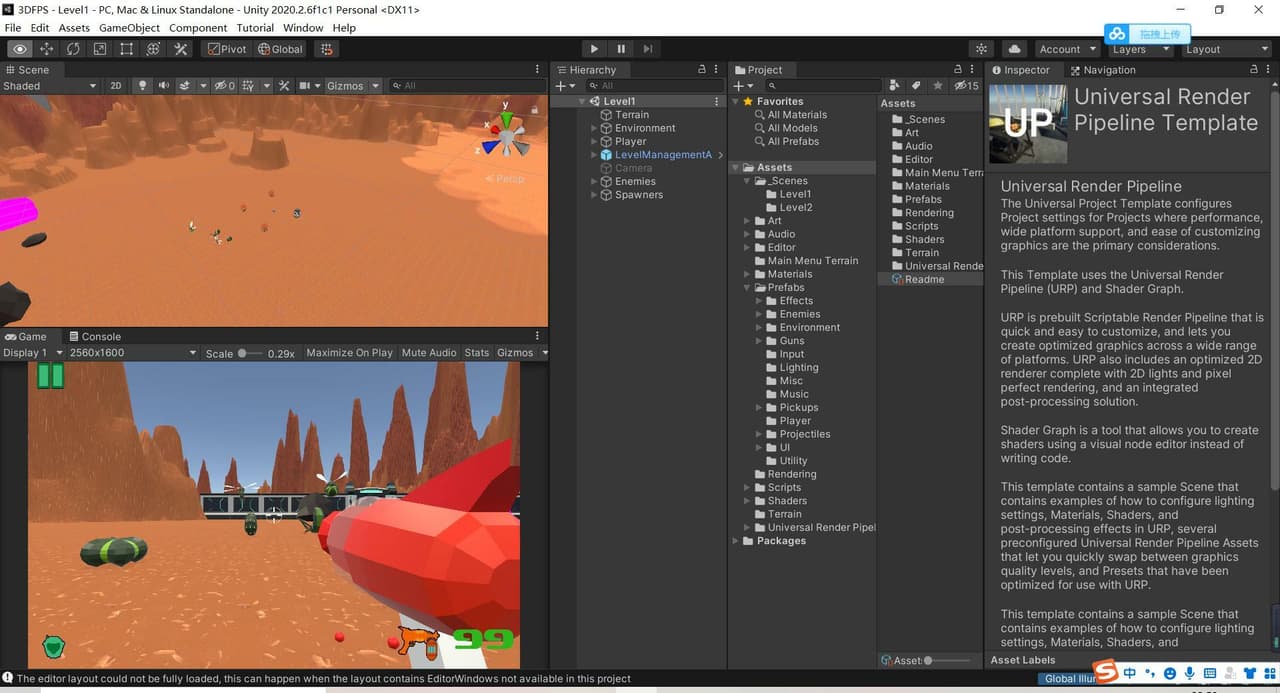Open Shaded draw mode dropdown

50,86
